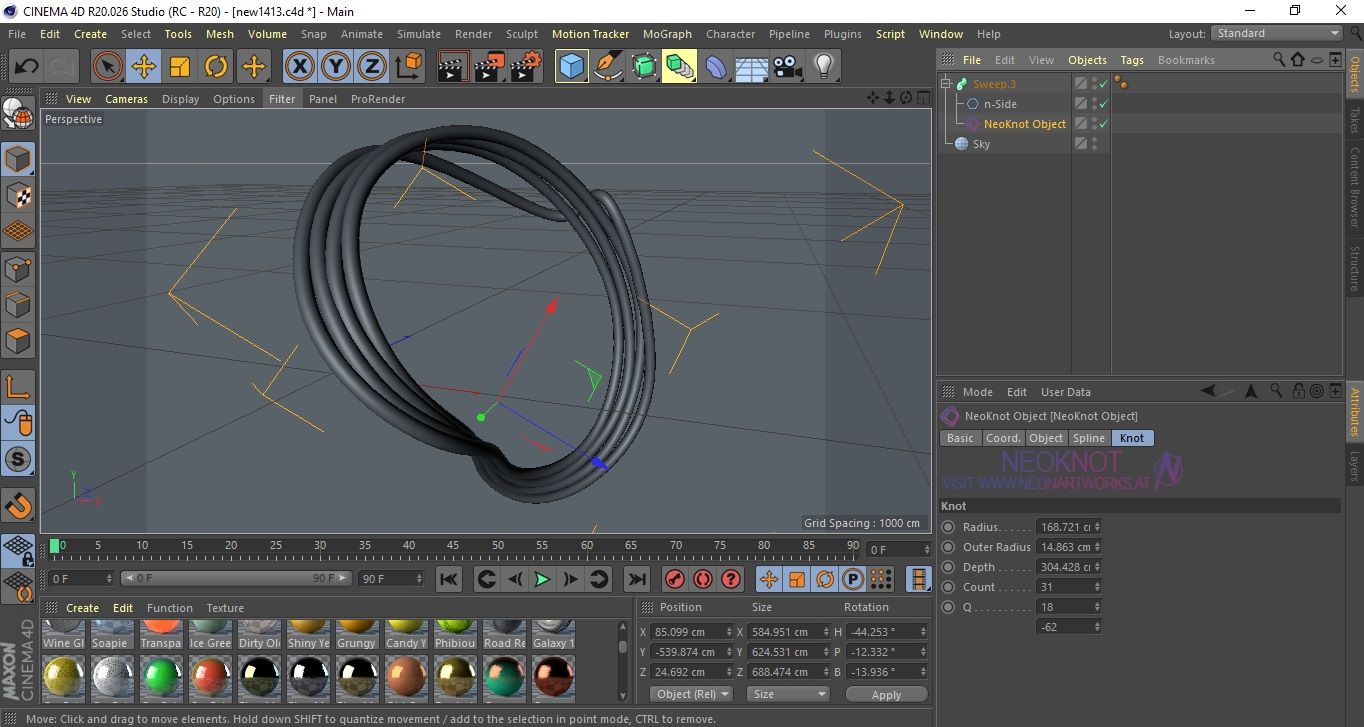1364x727 pixels.
Task: Switch to the Spline attribute tab
Action: (1088, 438)
